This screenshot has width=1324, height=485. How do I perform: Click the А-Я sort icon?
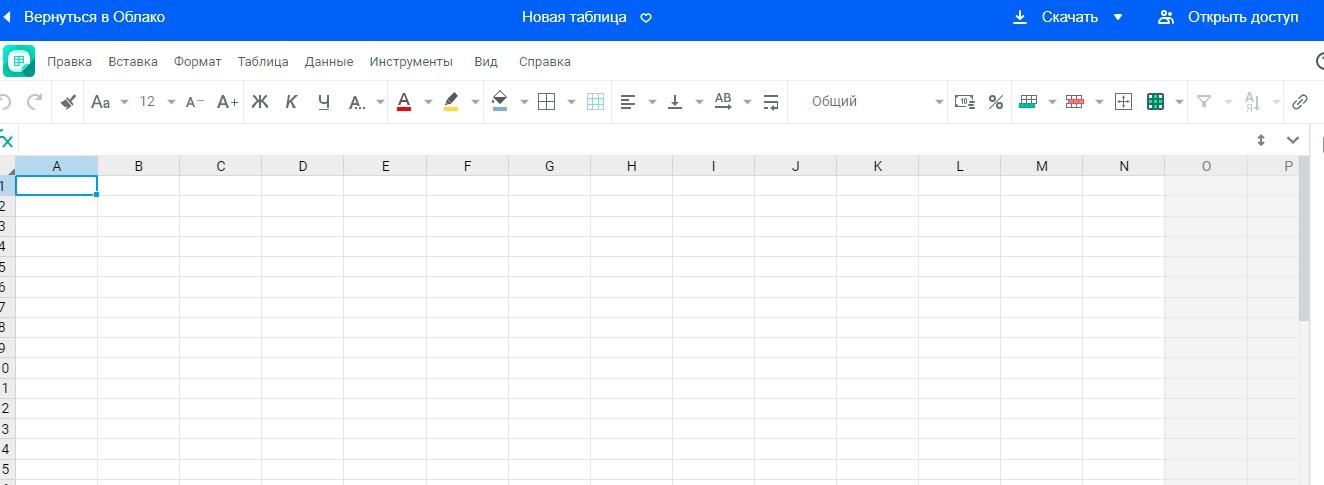click(x=1251, y=101)
